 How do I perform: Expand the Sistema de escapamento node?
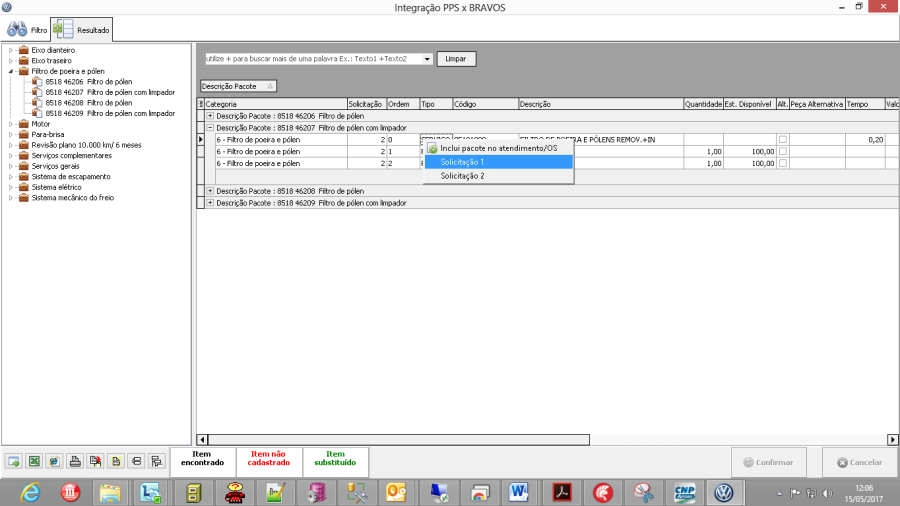pos(10,177)
